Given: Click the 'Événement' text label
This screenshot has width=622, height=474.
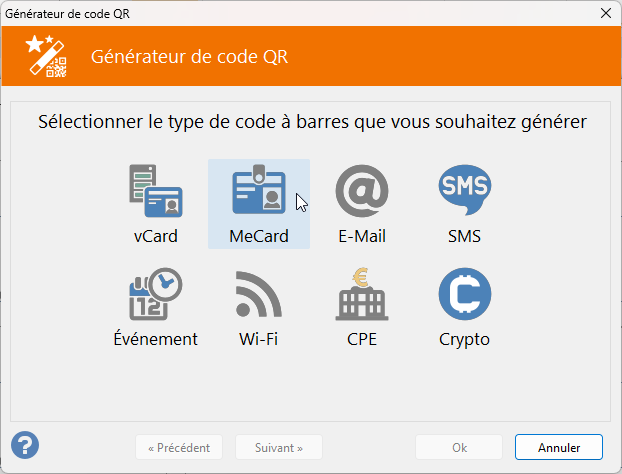Looking at the screenshot, I should pos(155,339).
